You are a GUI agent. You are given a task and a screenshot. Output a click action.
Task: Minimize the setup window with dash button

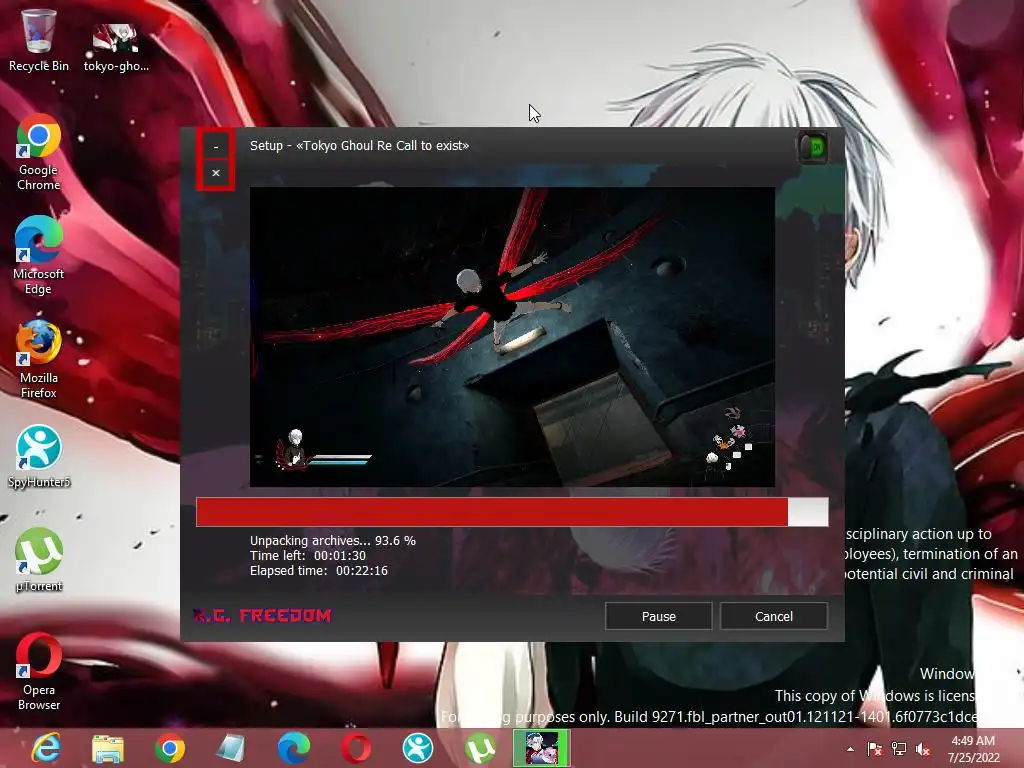[x=216, y=146]
